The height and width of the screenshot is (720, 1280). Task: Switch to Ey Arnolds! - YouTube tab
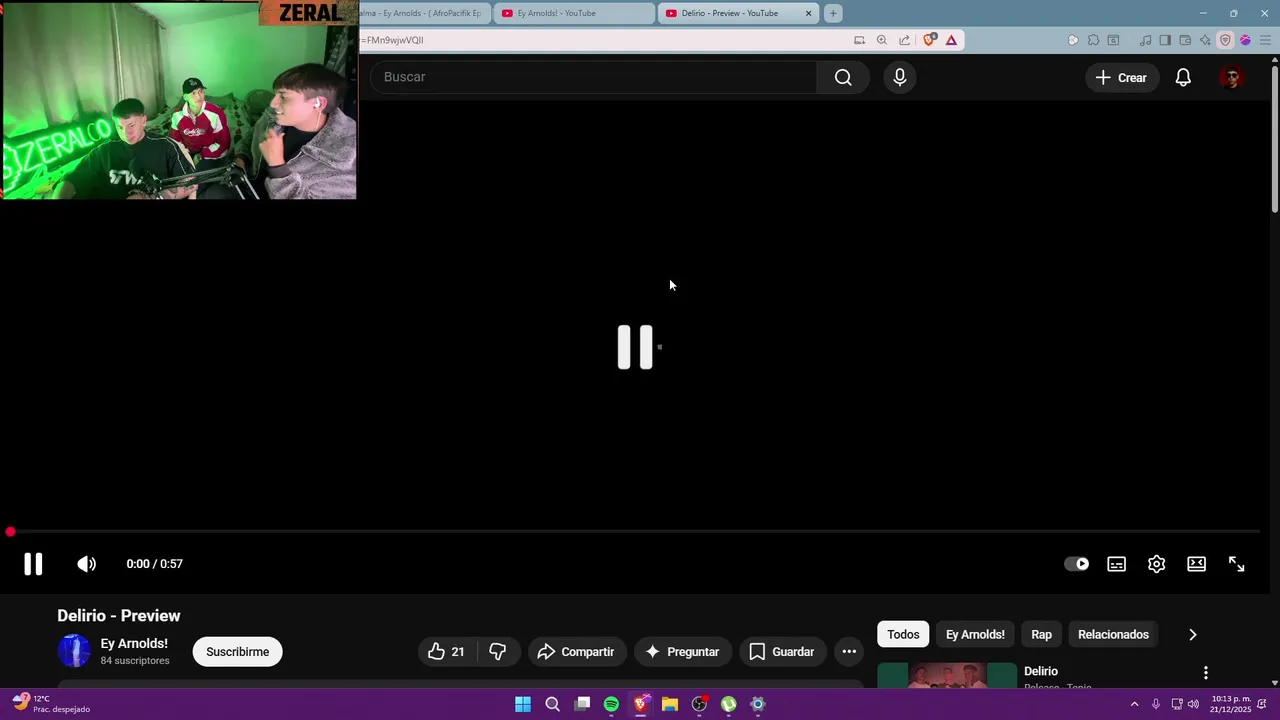coord(574,13)
